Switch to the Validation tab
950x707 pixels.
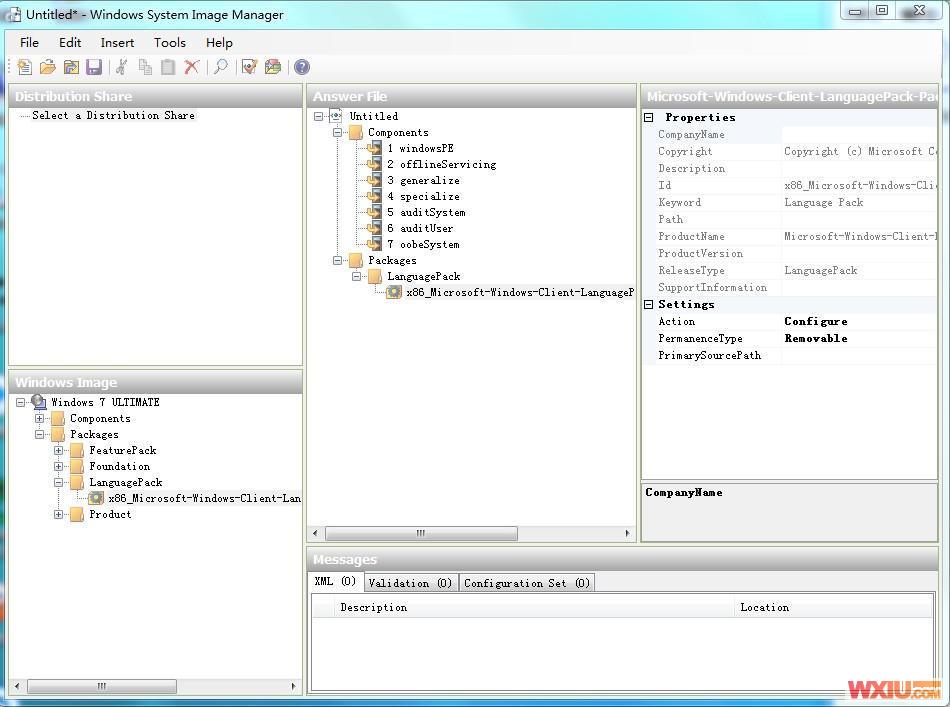pyautogui.click(x=410, y=581)
